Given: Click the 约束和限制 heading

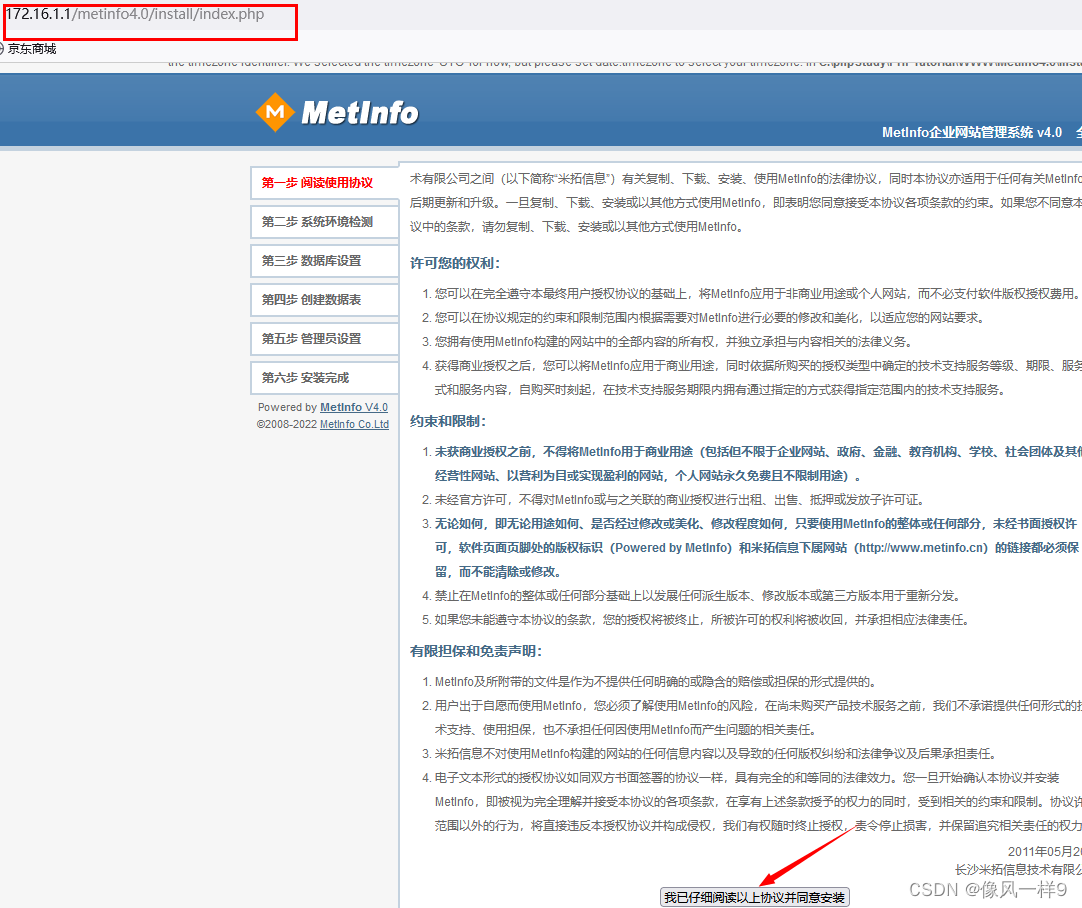Looking at the screenshot, I should [448, 421].
